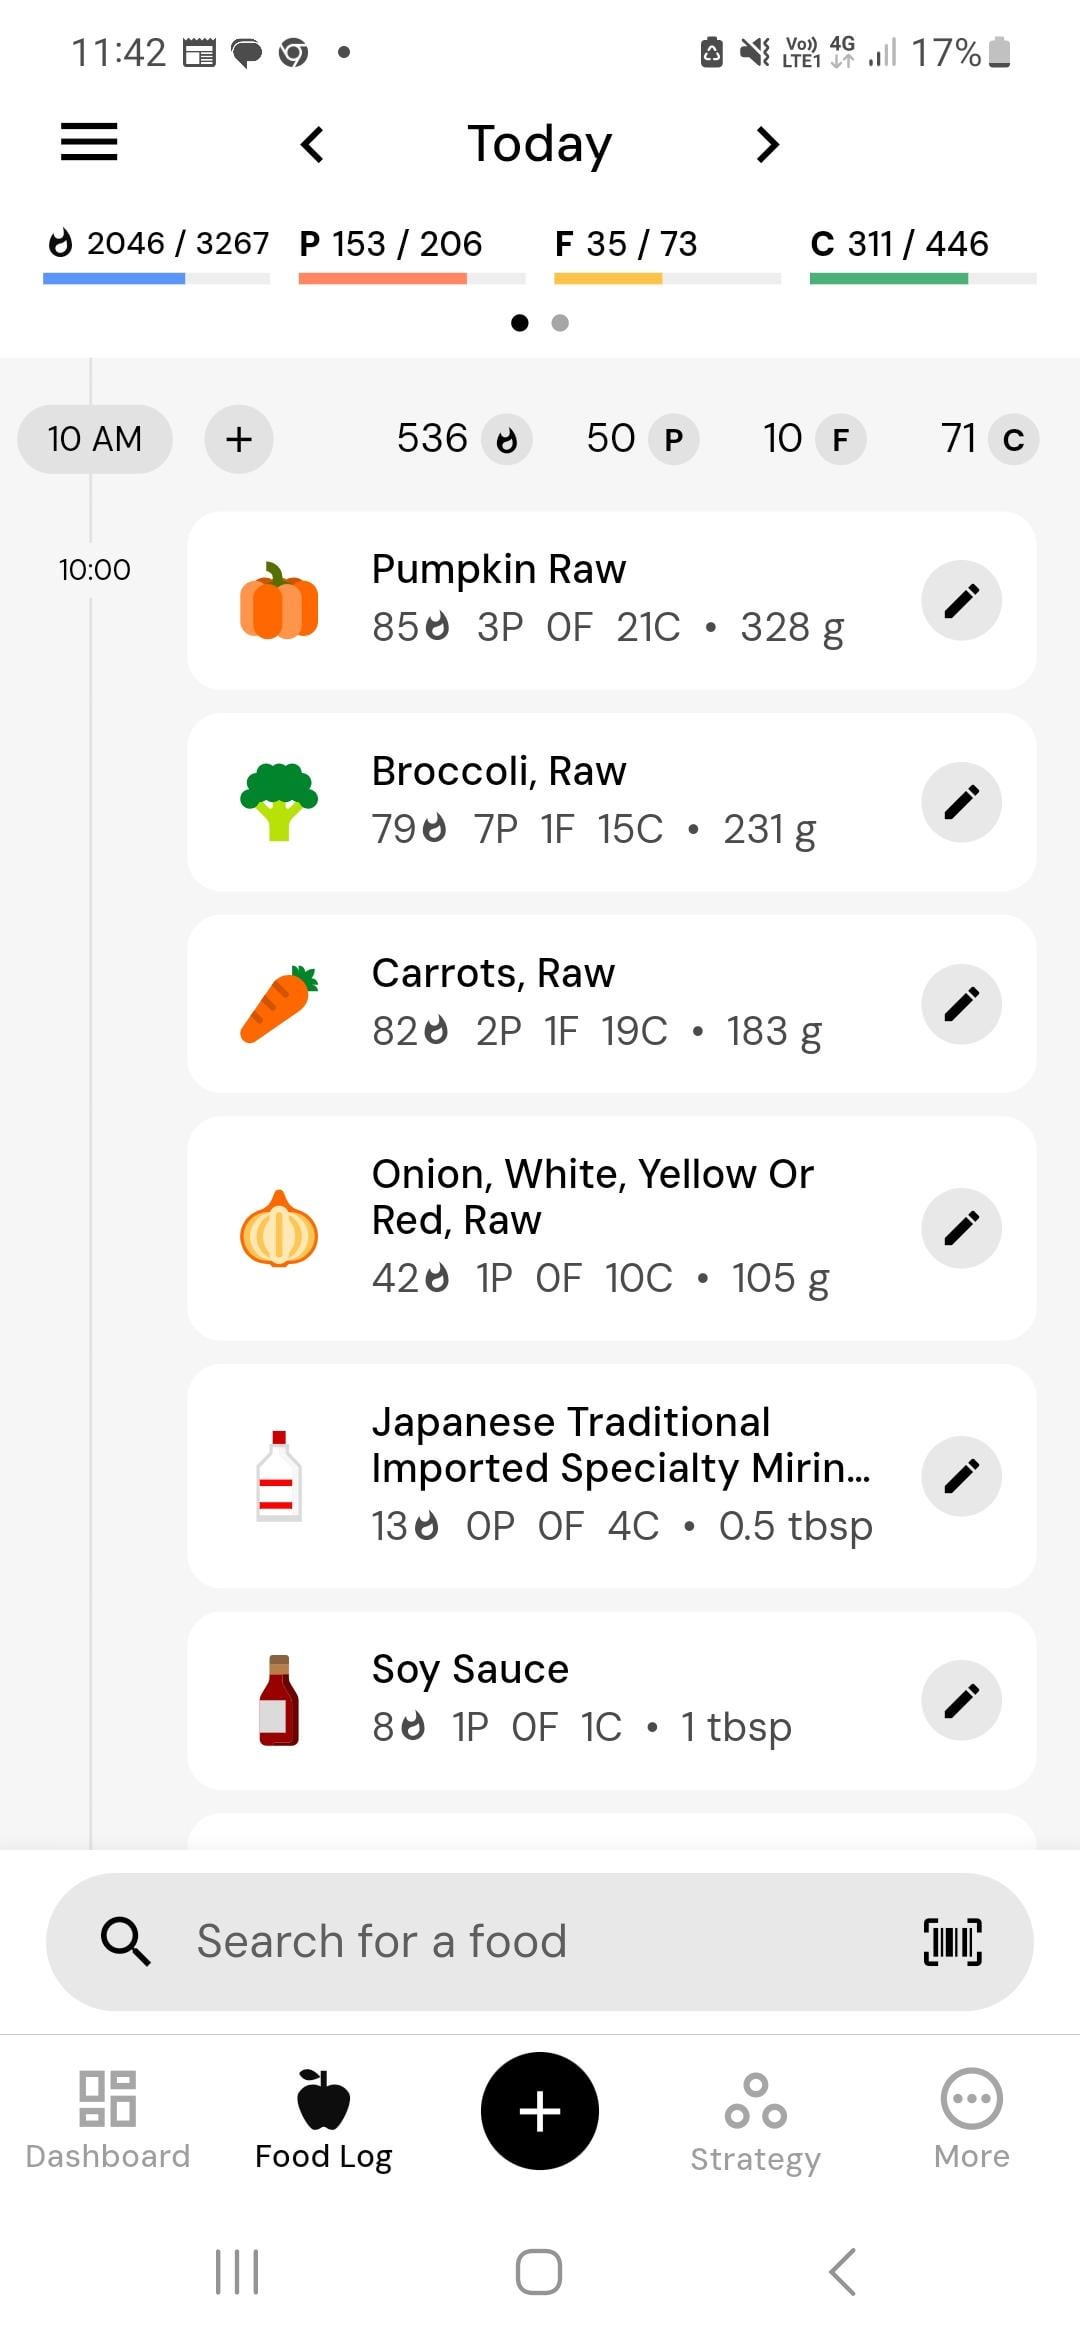Open the Strategy tab
The height and width of the screenshot is (2340, 1080).
756,2120
